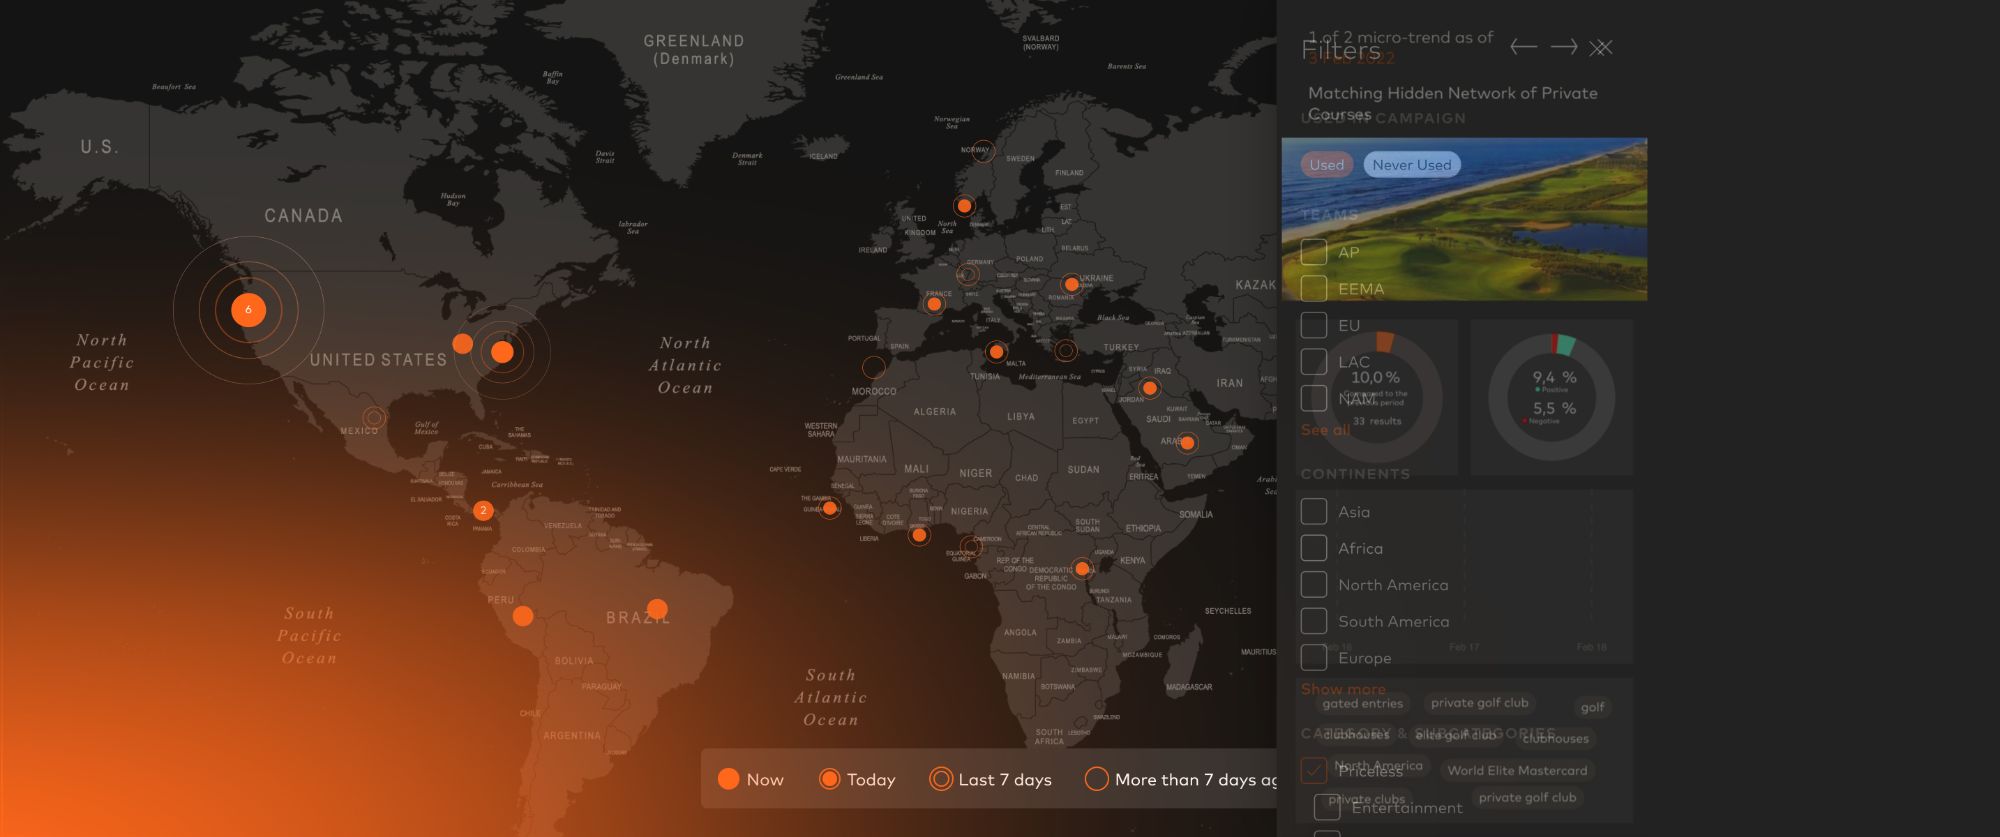Screen dimensions: 2000x837
Task: Enable the Africa continent checkbox
Action: pyautogui.click(x=1314, y=548)
